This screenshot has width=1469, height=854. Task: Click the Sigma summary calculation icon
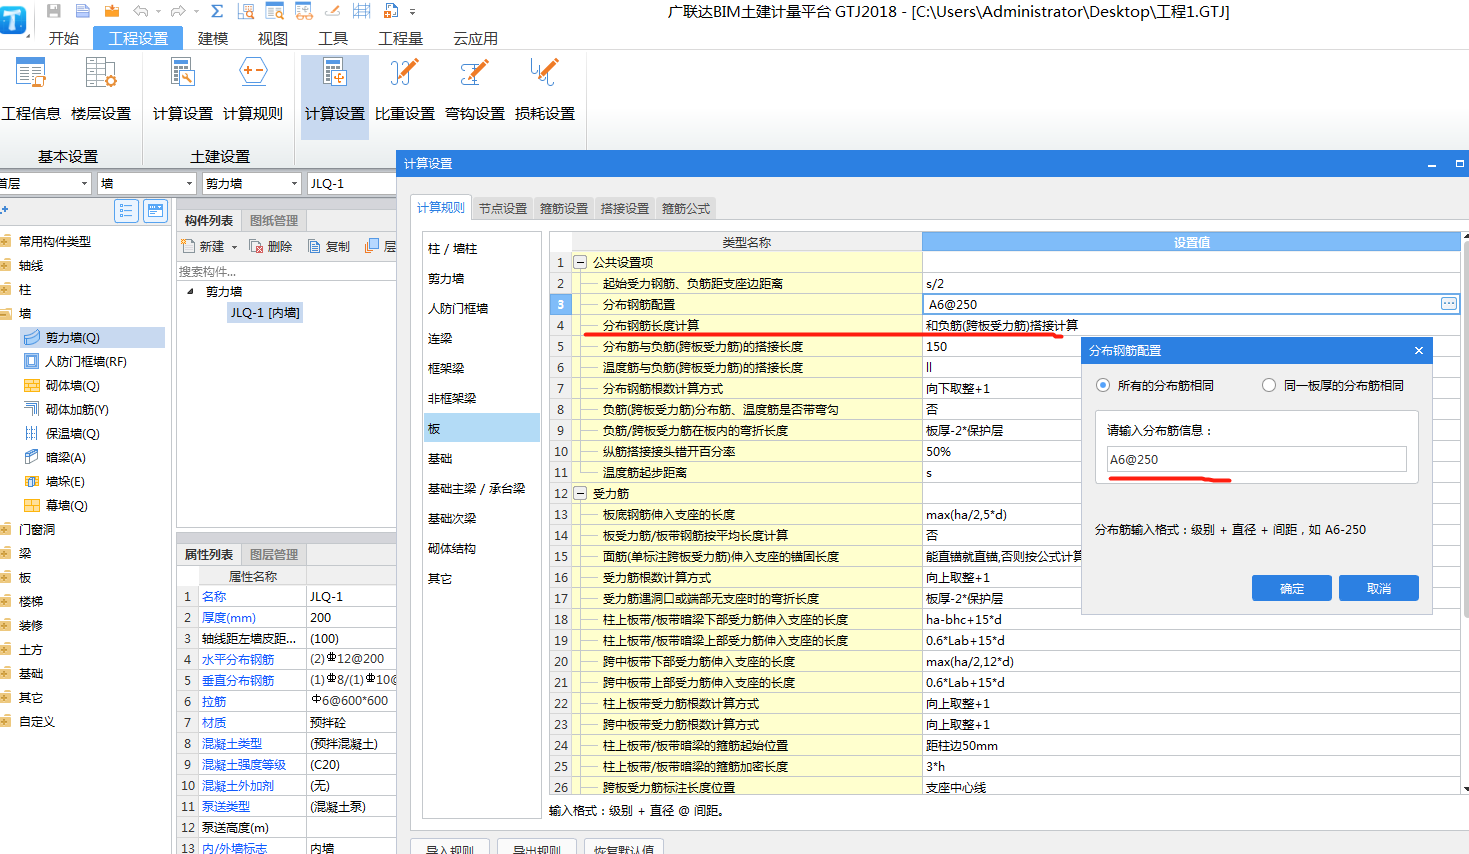(x=217, y=11)
